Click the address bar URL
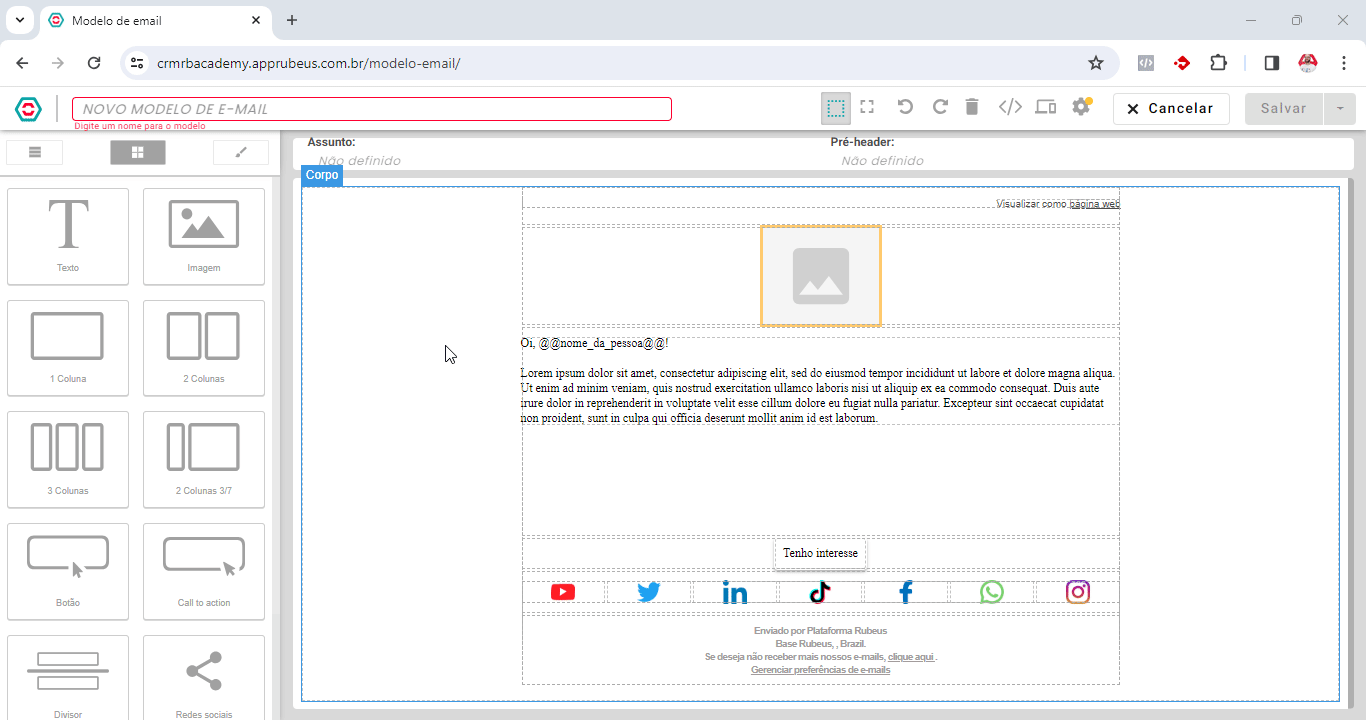1366x720 pixels. (x=308, y=63)
